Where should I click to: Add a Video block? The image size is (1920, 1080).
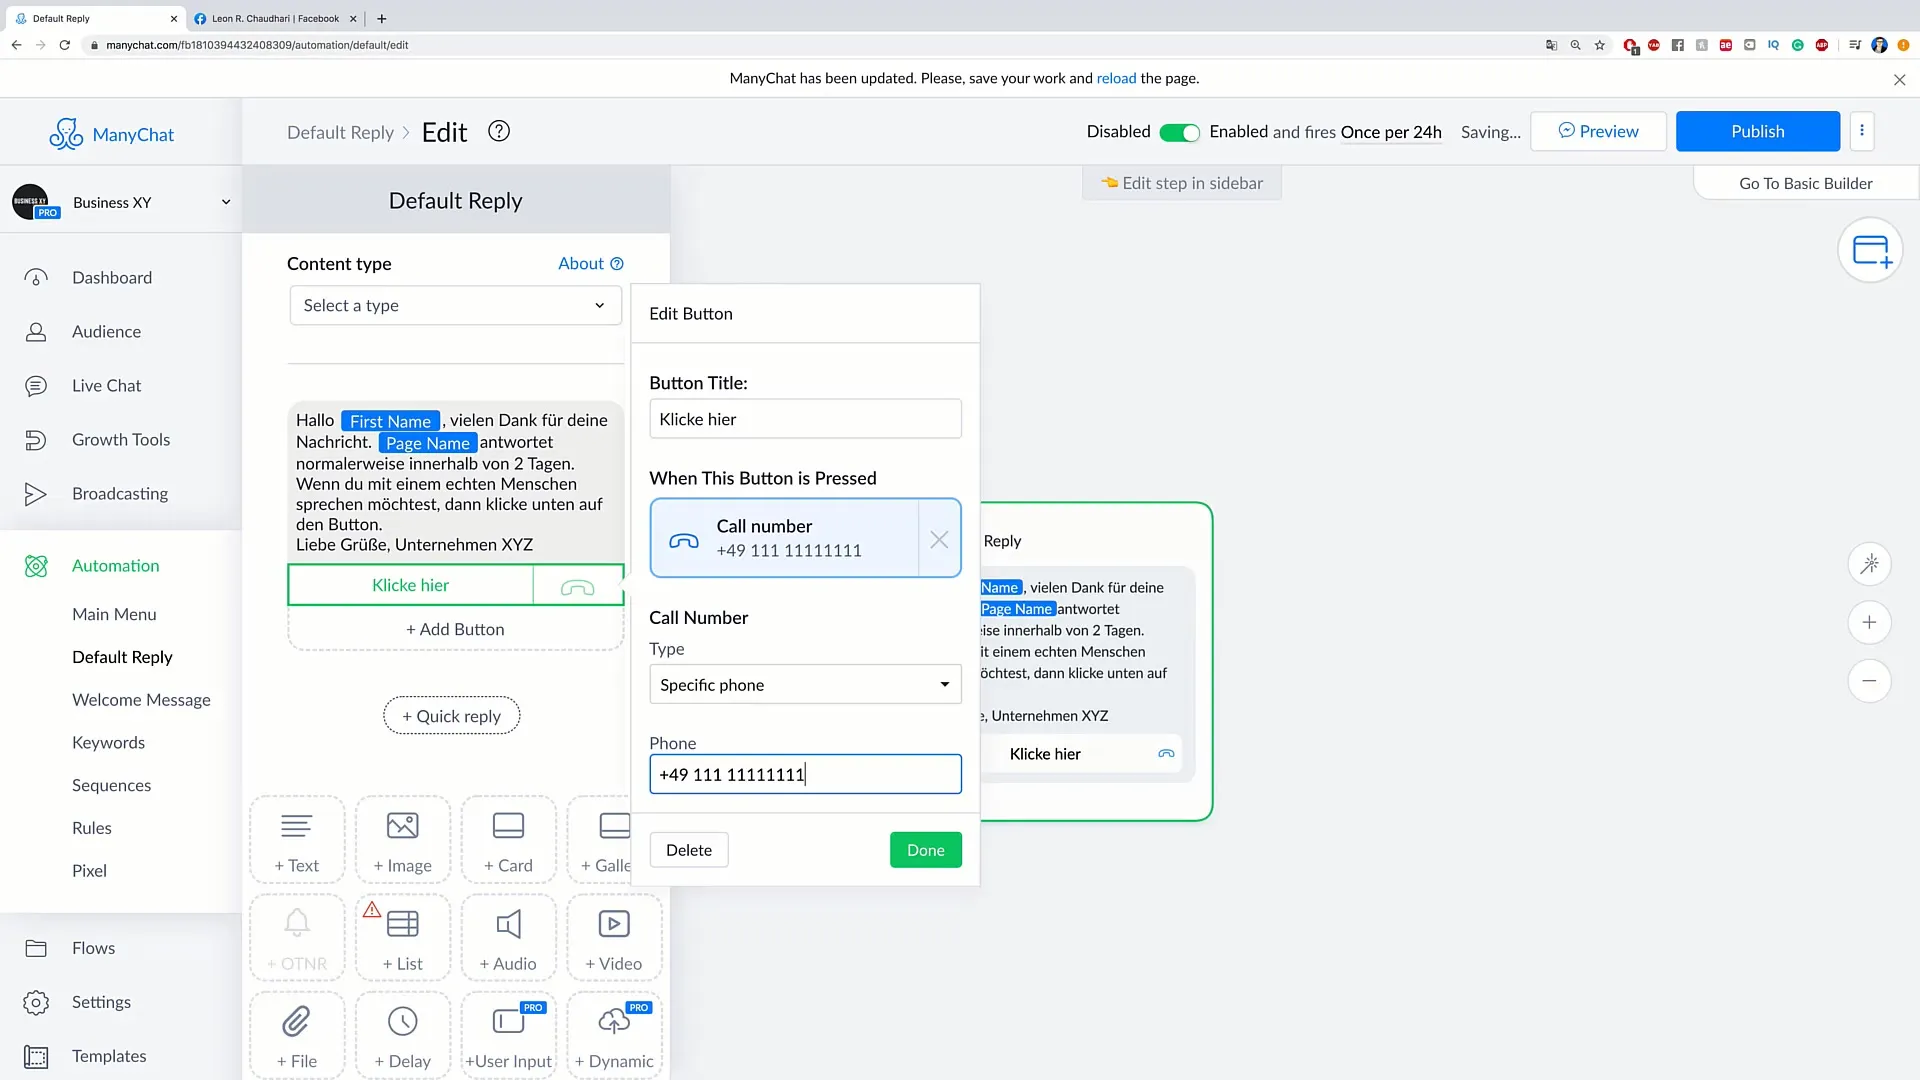pos(614,939)
